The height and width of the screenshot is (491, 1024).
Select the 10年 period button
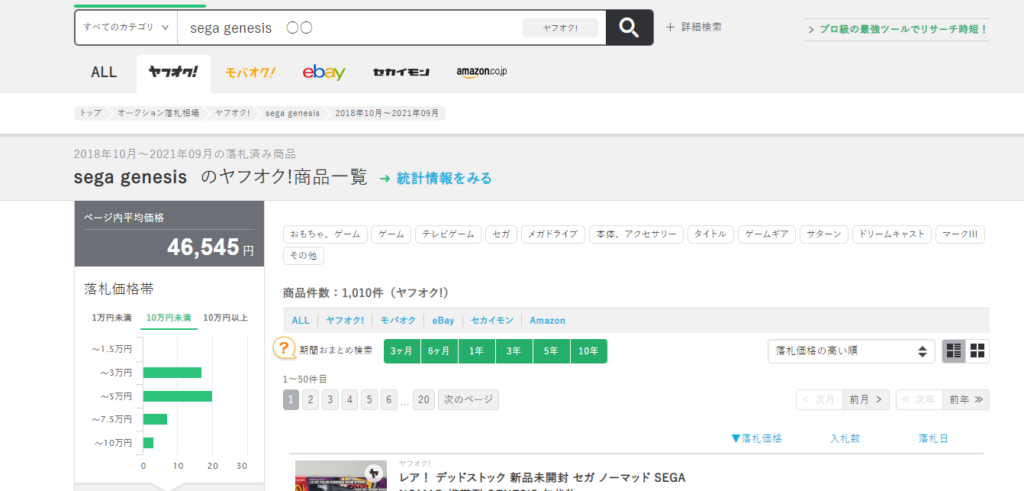(x=588, y=351)
